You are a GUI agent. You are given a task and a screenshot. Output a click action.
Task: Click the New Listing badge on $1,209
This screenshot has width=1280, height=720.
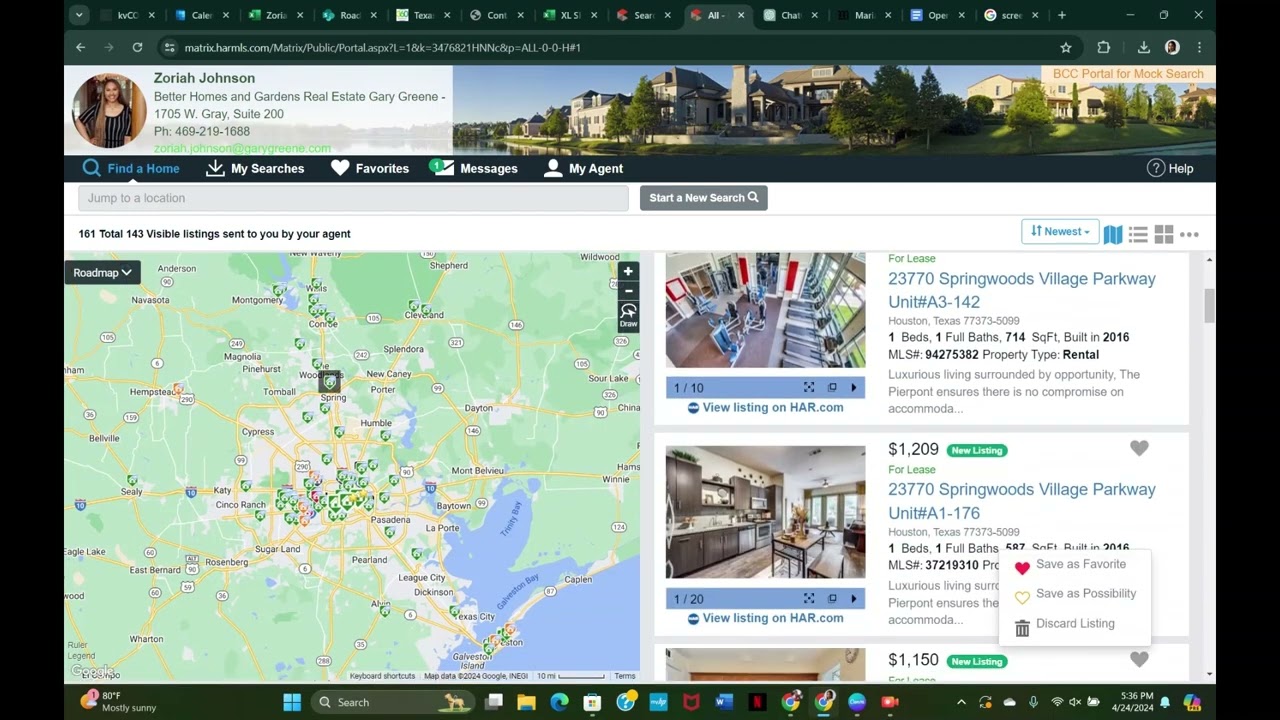976,450
